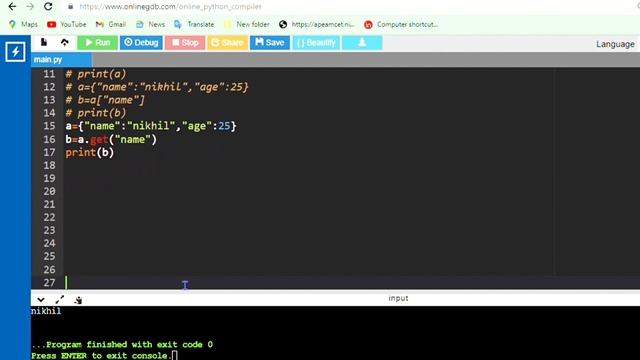This screenshot has width=640, height=360.
Task: Click the OnlineGDB lightning logo
Action: click(x=15, y=52)
